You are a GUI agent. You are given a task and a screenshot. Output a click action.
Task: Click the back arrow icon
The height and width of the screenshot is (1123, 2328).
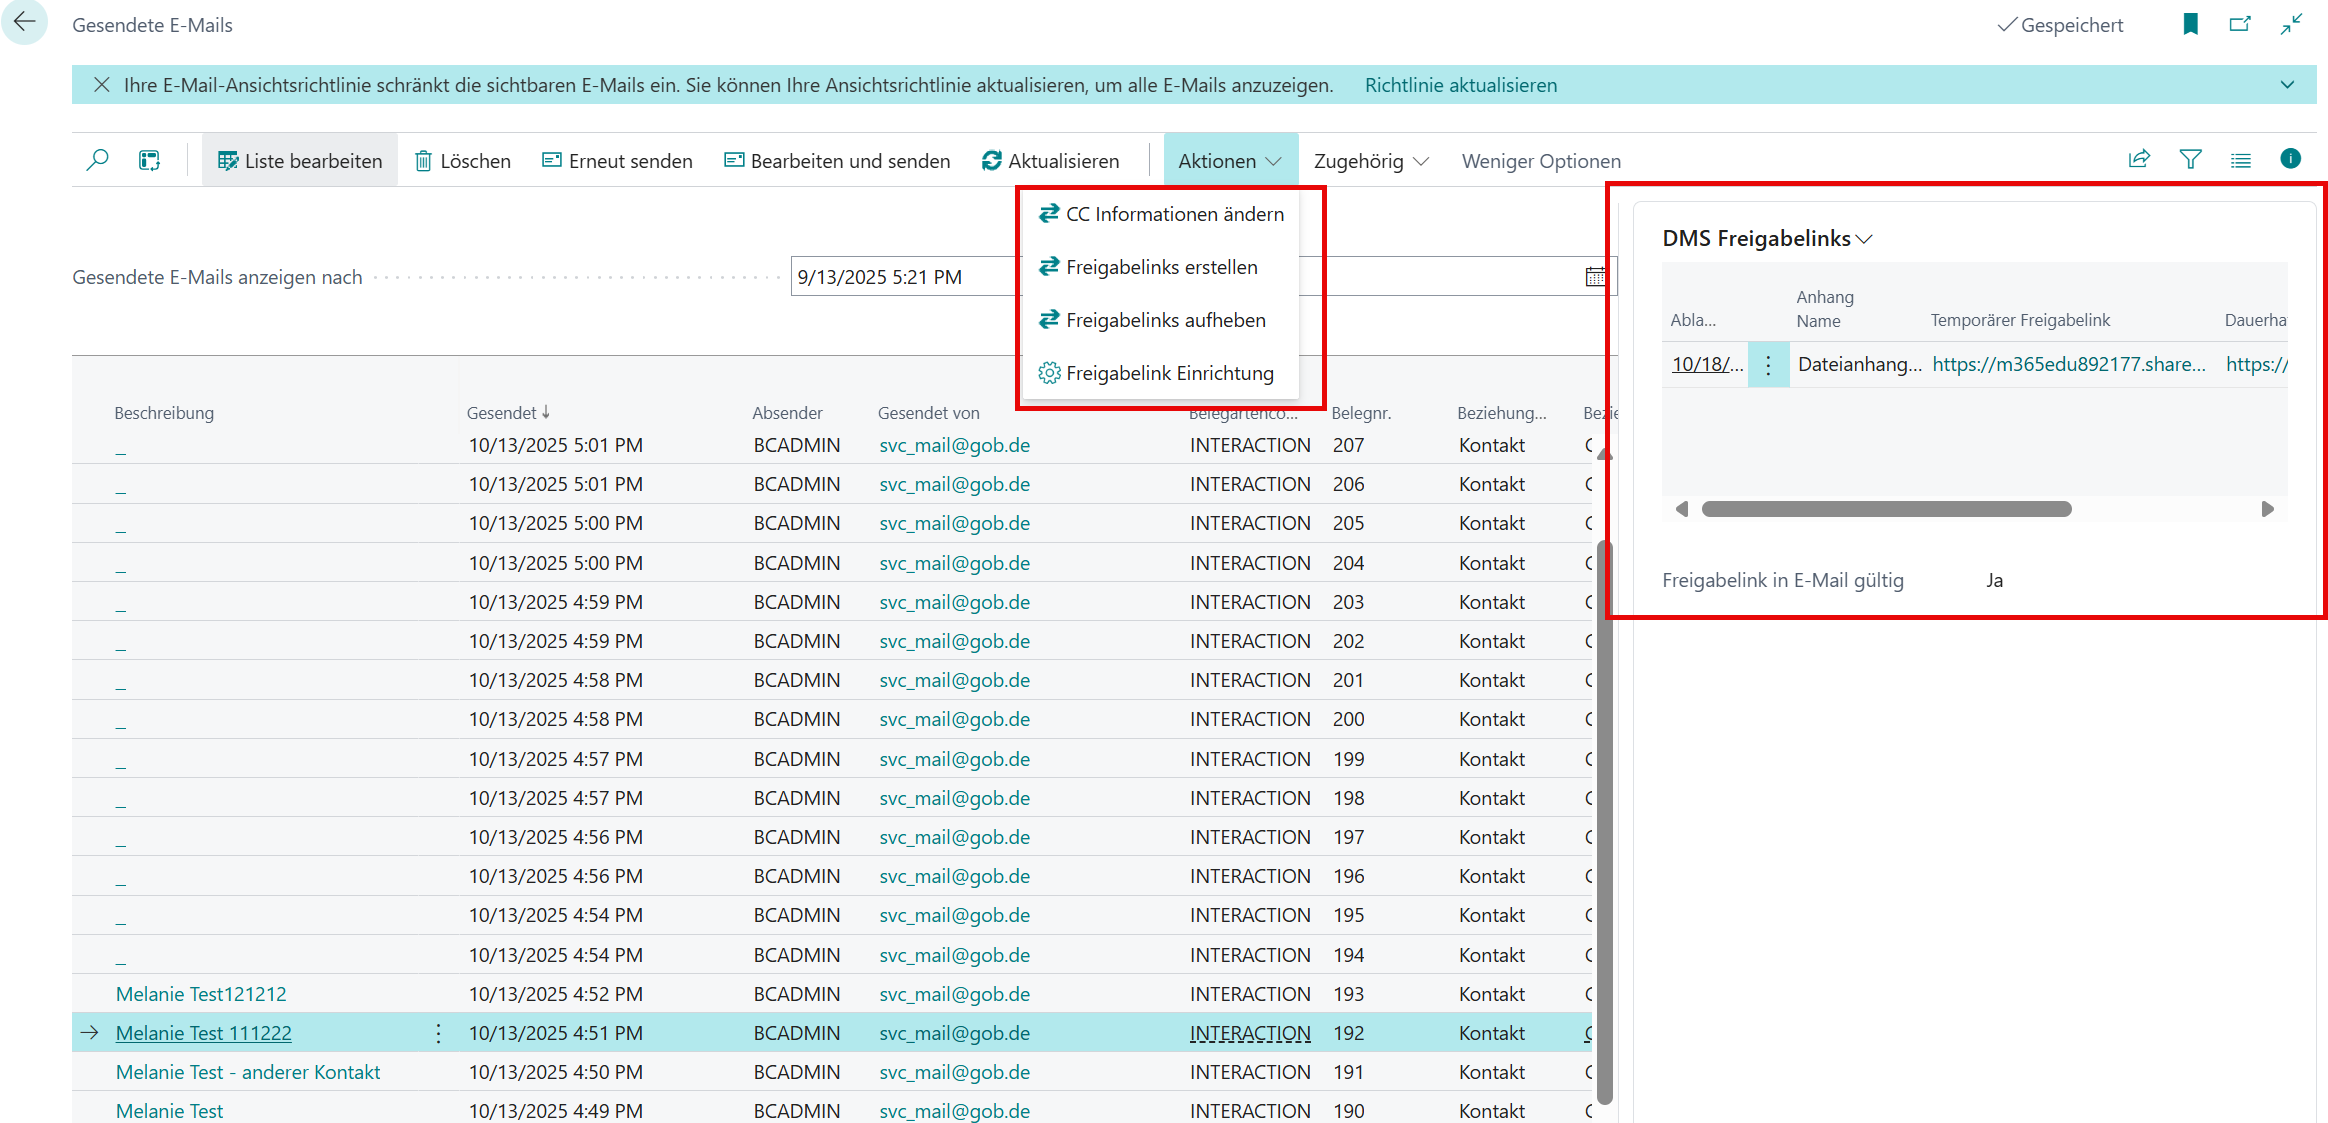point(24,22)
